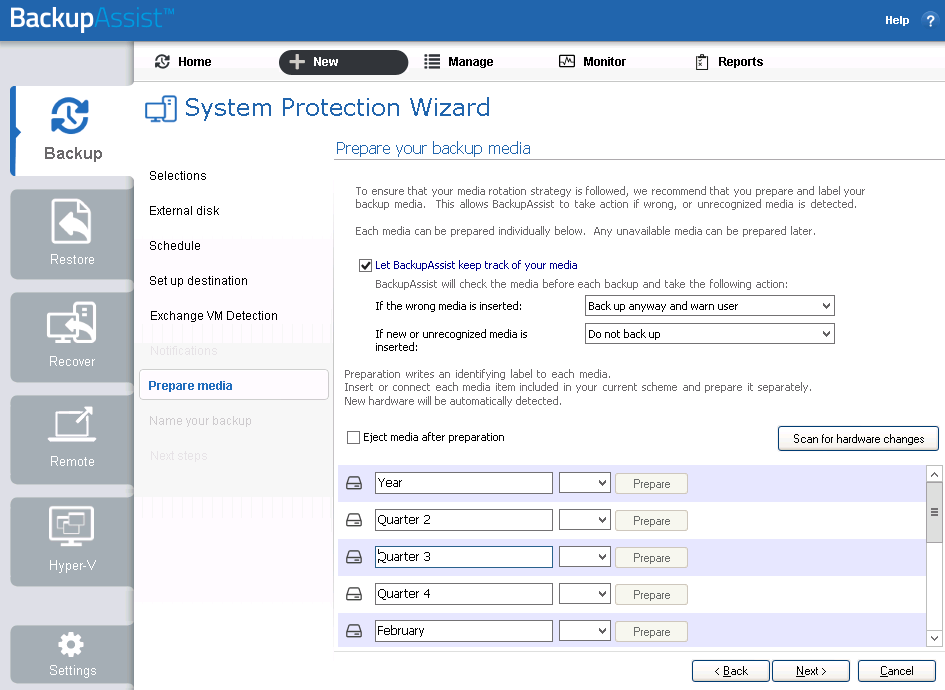Screen dimensions: 945x690
Task: Switch to the Manage tab
Action: pyautogui.click(x=459, y=61)
